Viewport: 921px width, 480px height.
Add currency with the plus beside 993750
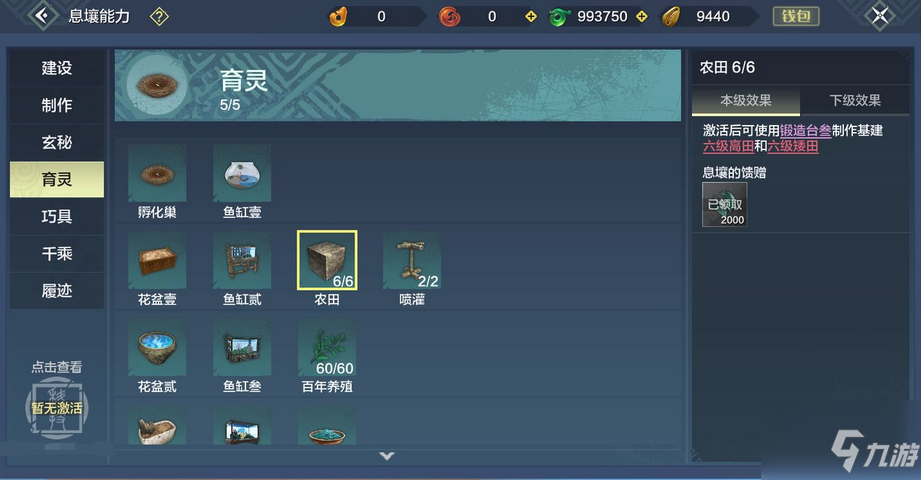642,16
